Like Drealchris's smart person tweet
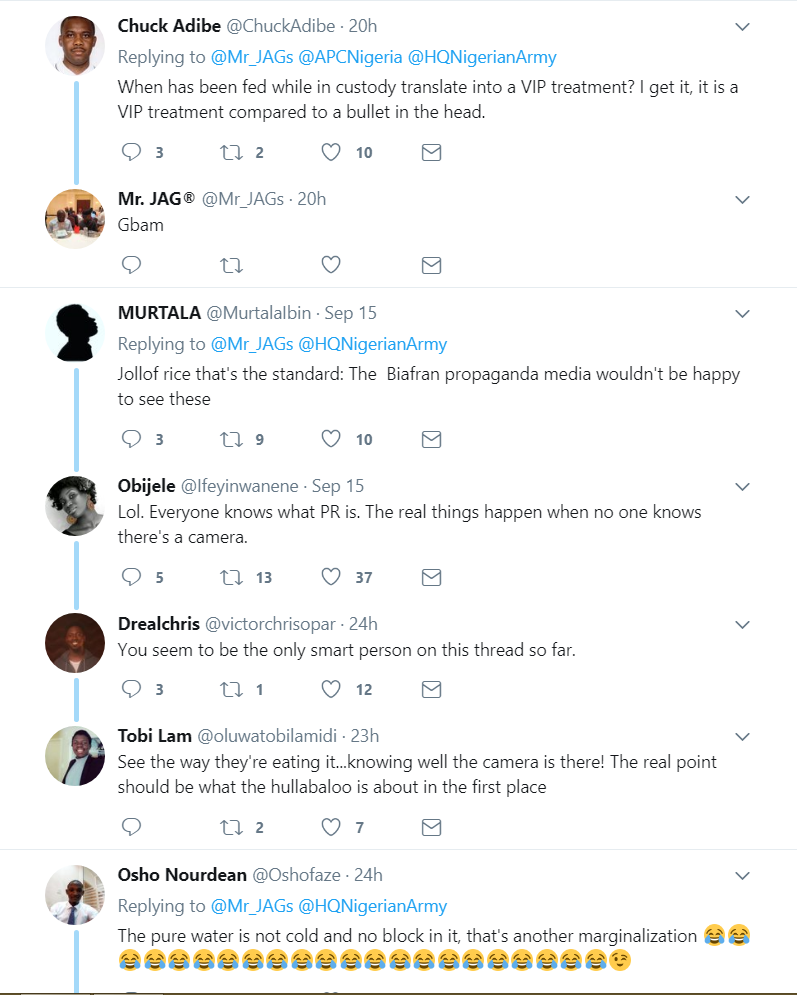 point(331,689)
